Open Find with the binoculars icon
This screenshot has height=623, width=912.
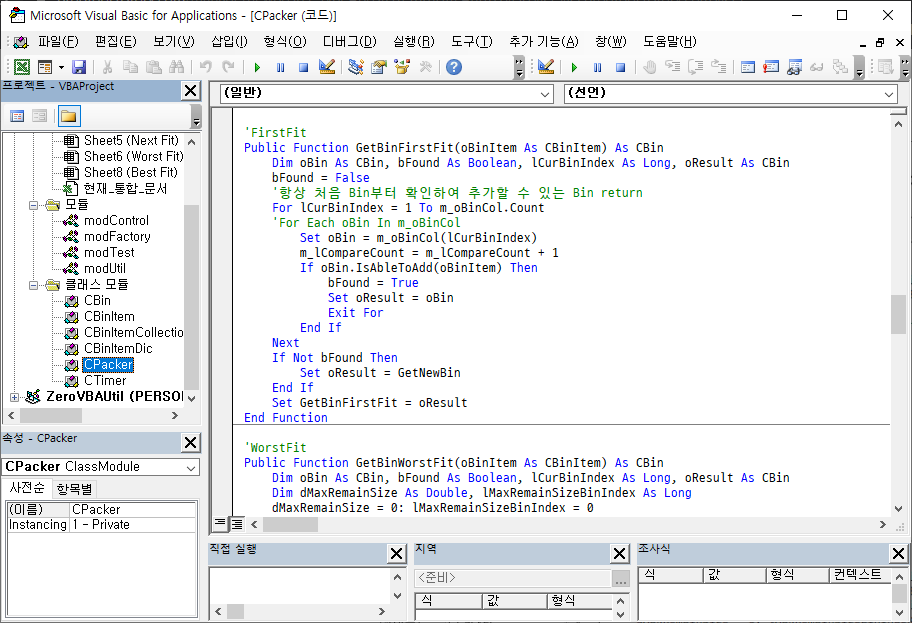click(x=176, y=67)
